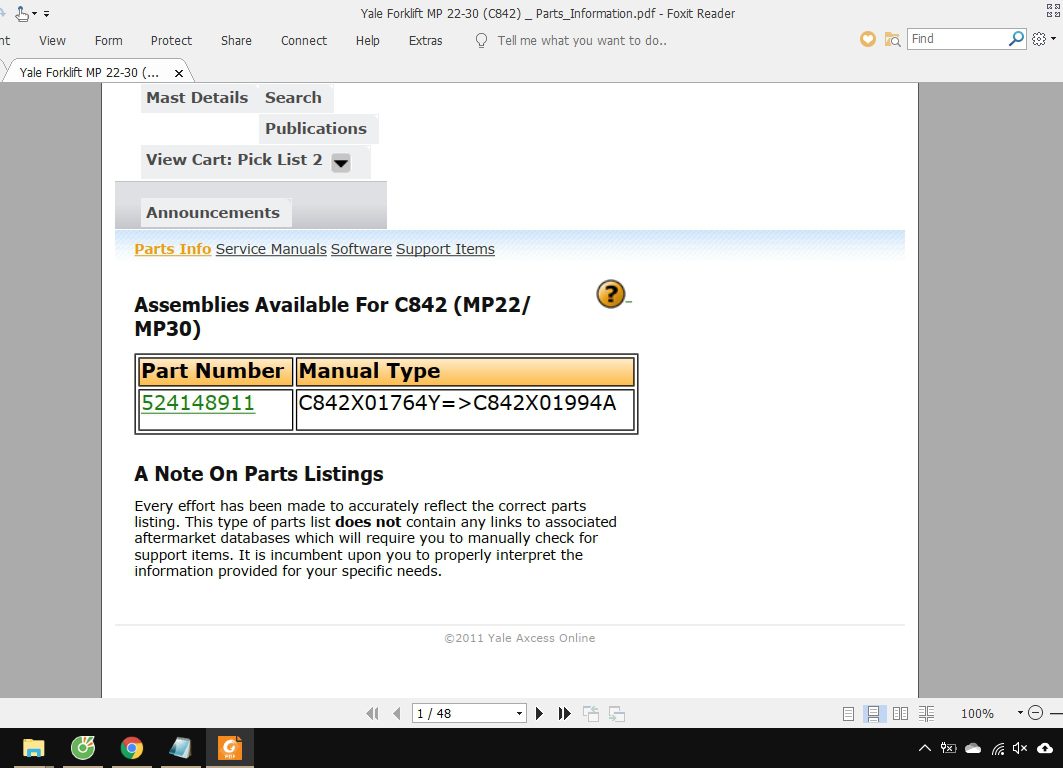The image size is (1063, 768).
Task: Switch to continuous page view mode
Action: tap(873, 713)
